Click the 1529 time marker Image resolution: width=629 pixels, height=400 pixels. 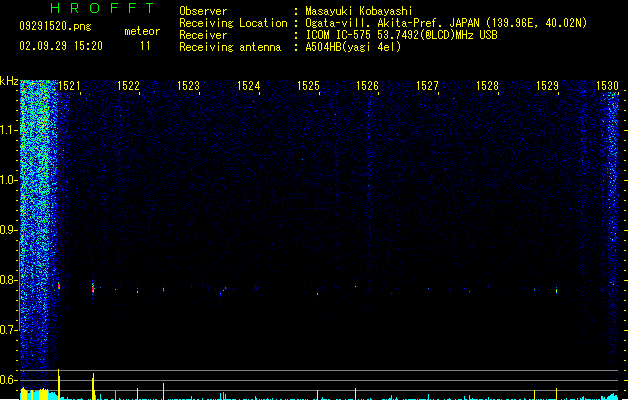pyautogui.click(x=548, y=86)
